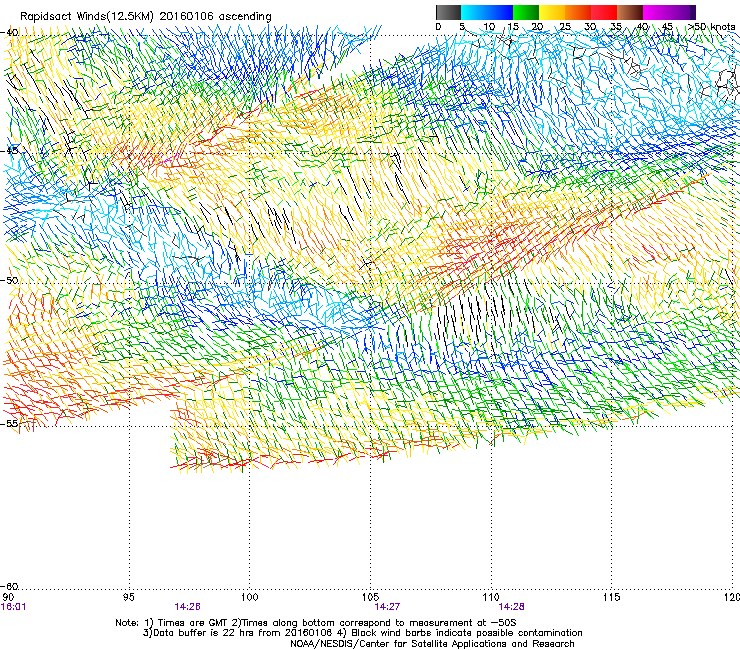Click the Rapidscat Winds title text
Image resolution: width=740 pixels, height=650 pixels.
(x=145, y=17)
